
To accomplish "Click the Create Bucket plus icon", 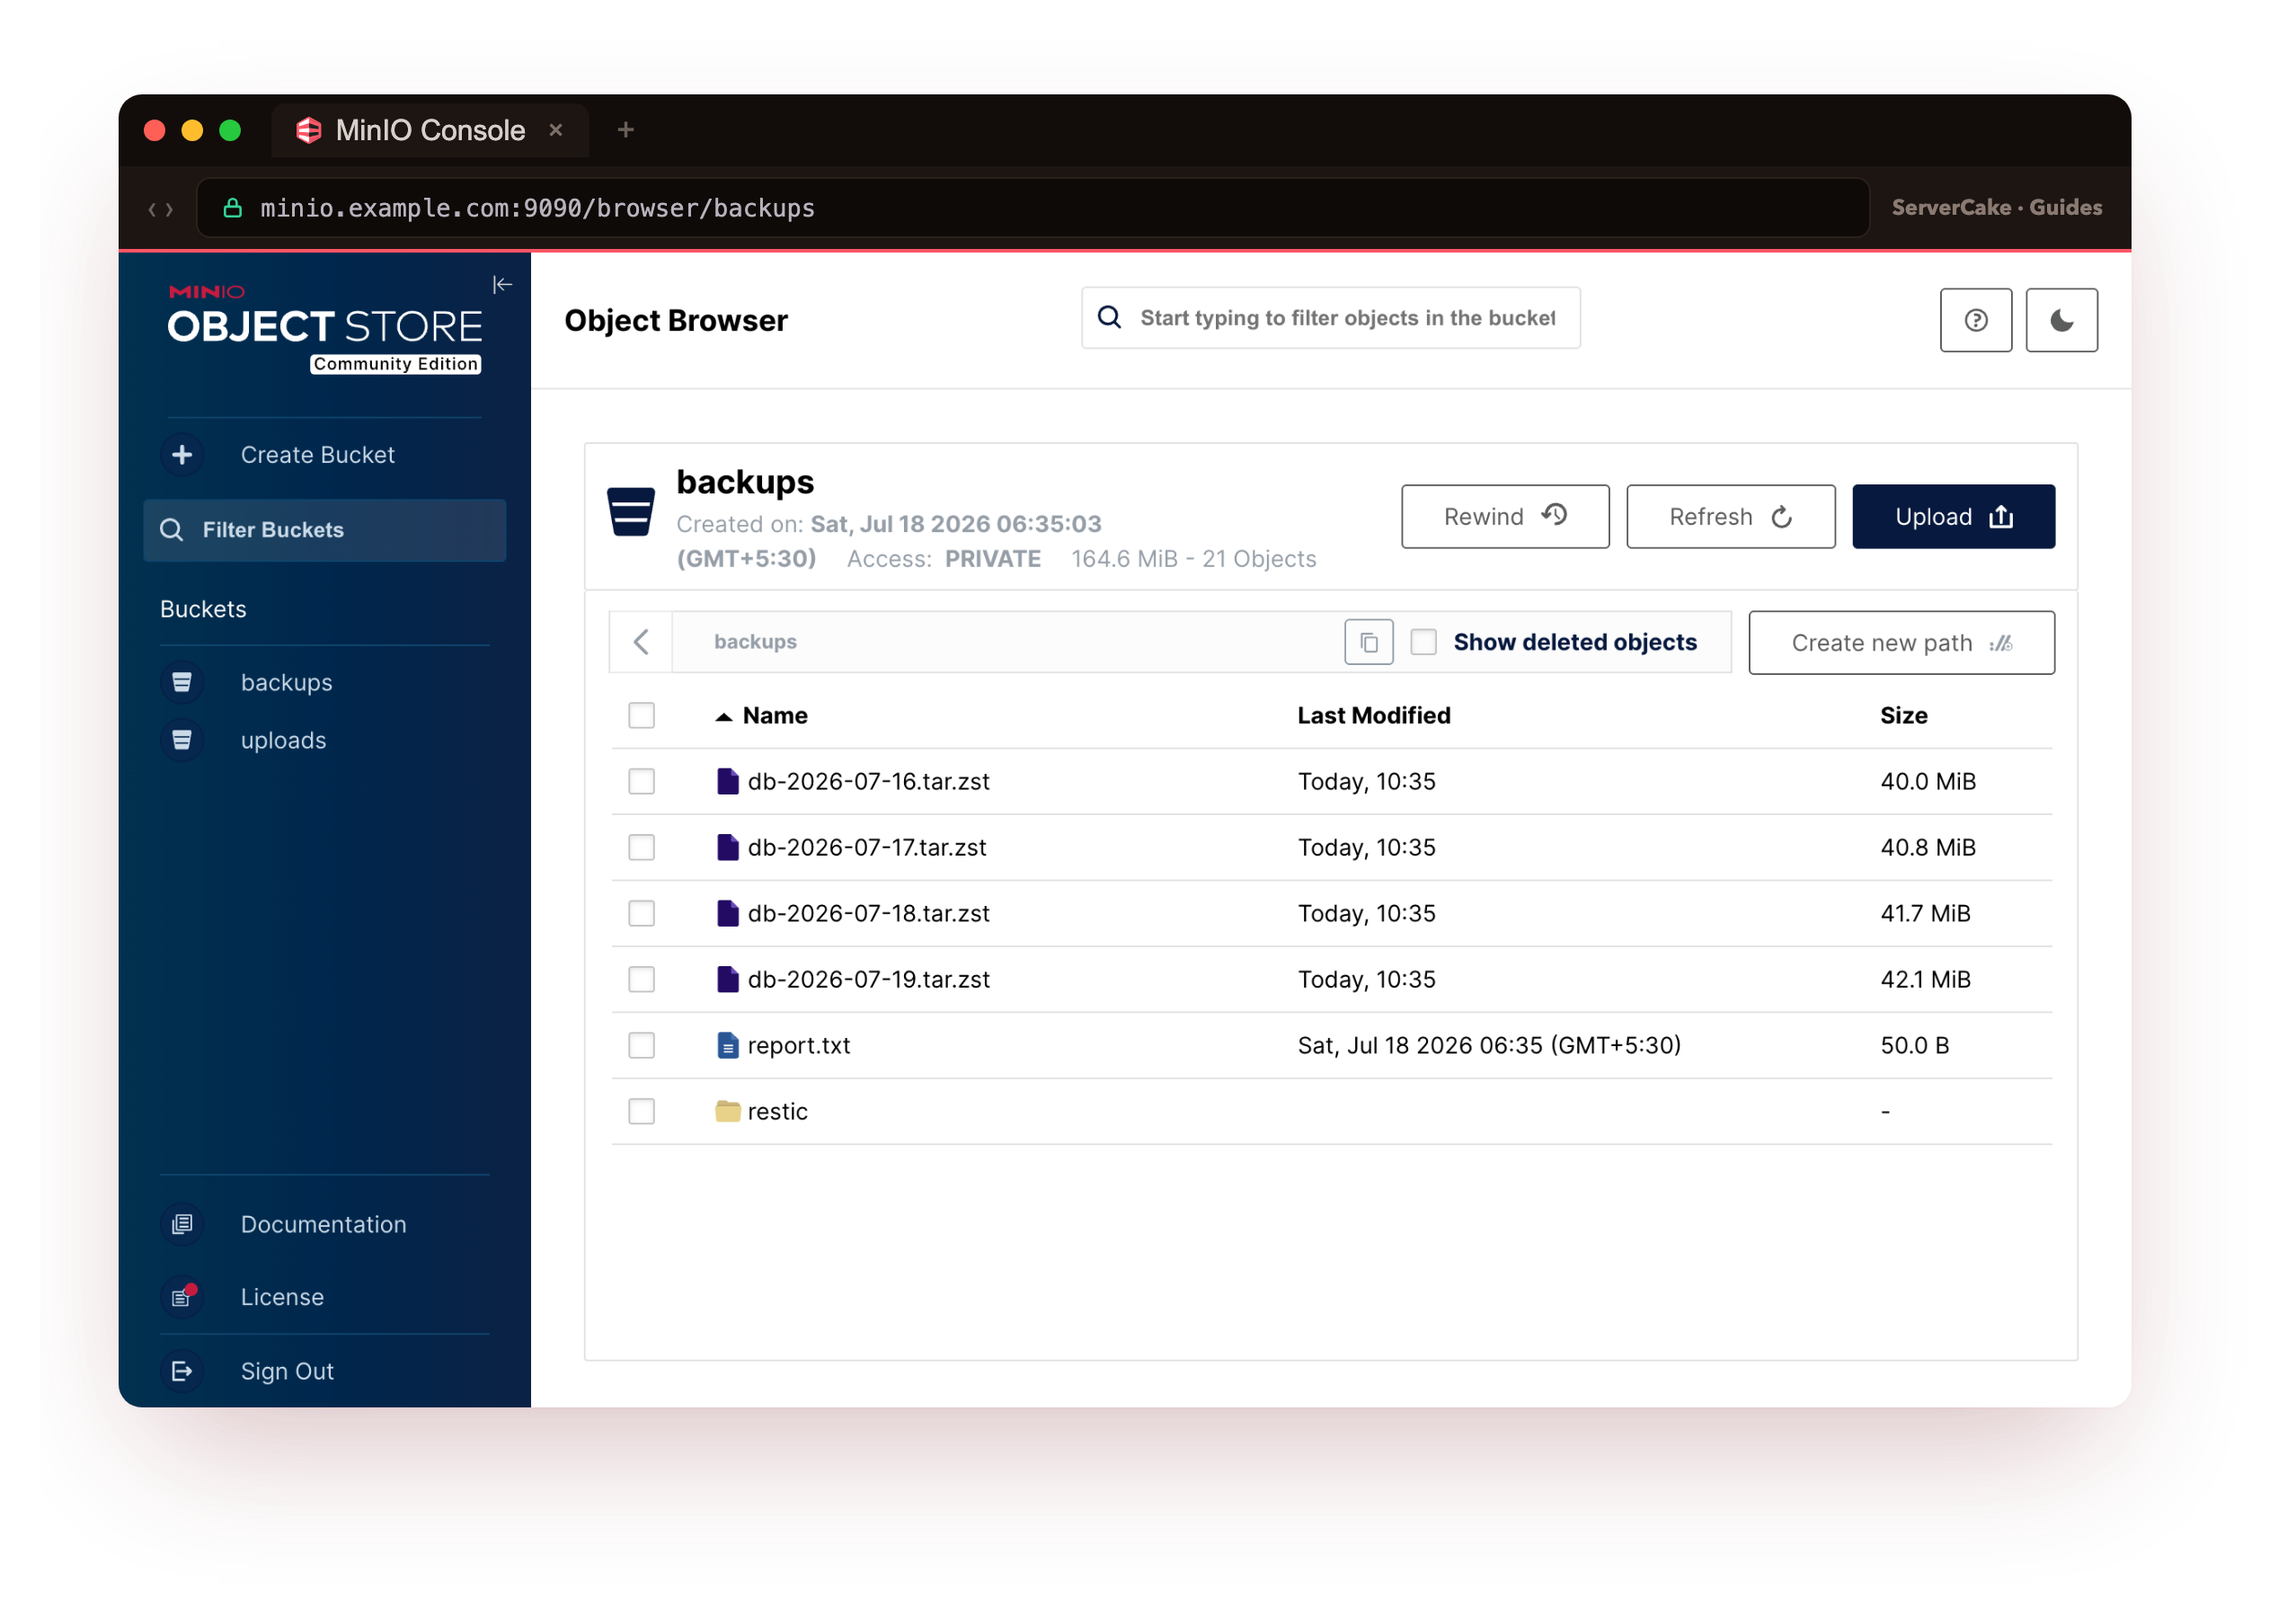I will 182,455.
